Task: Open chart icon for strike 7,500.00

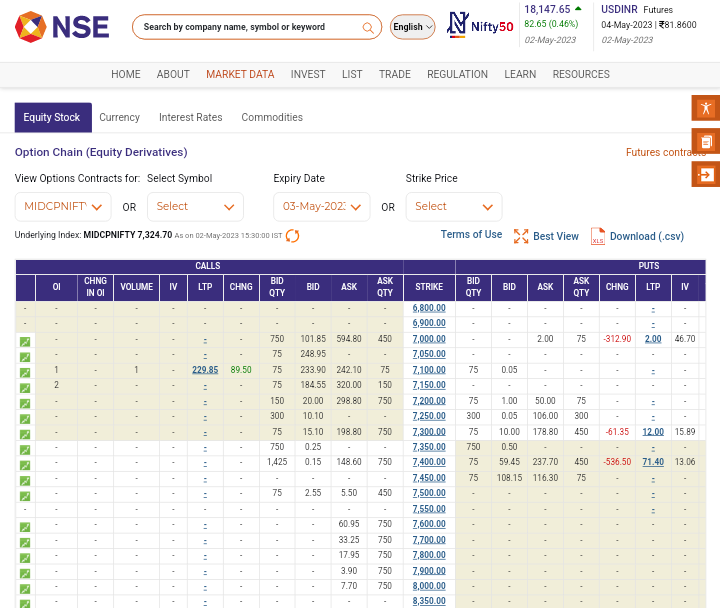Action: (25, 496)
